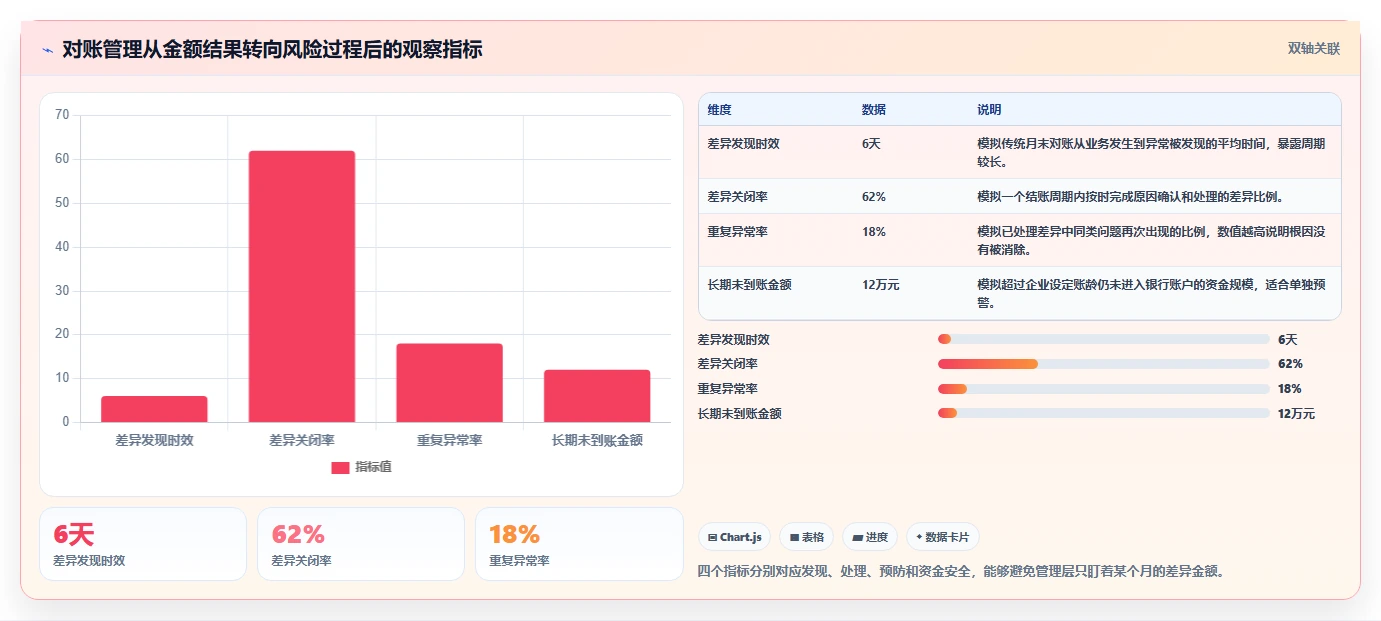Click the 差异关闭率 x-axis label

point(302,440)
